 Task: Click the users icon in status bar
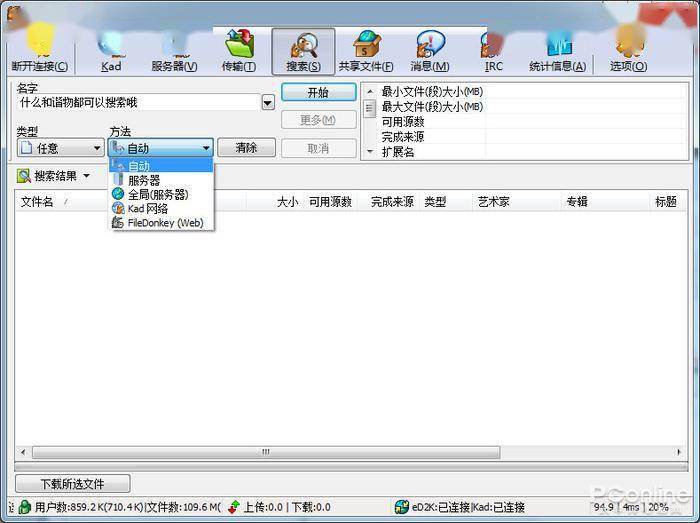coord(25,507)
